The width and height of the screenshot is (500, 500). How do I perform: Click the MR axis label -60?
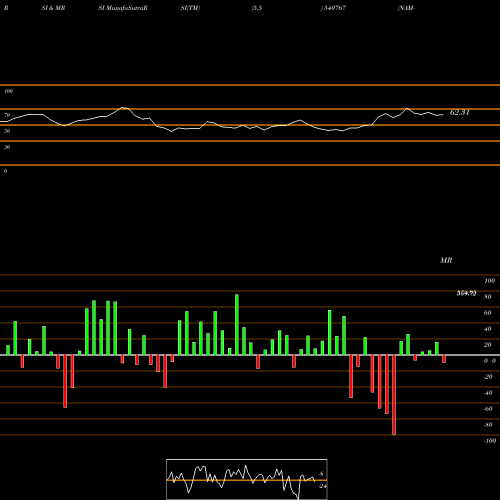(488, 409)
